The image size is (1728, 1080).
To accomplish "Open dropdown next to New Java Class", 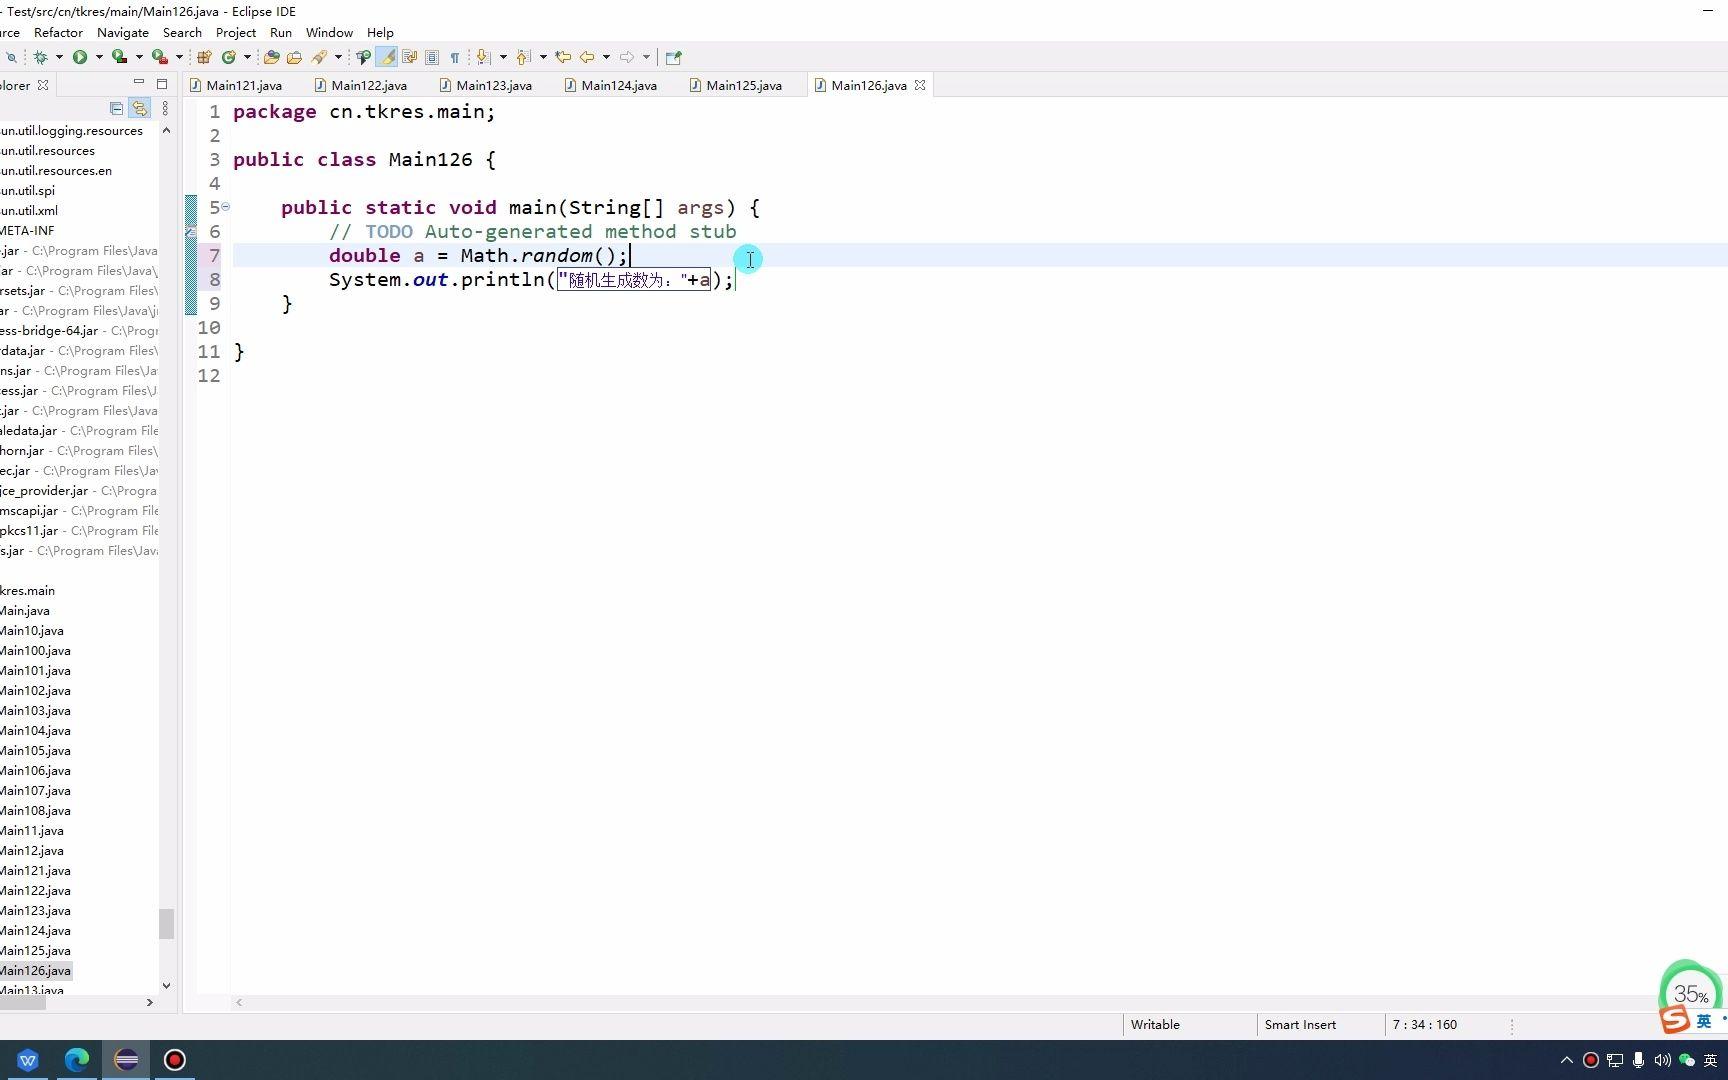I will (247, 57).
